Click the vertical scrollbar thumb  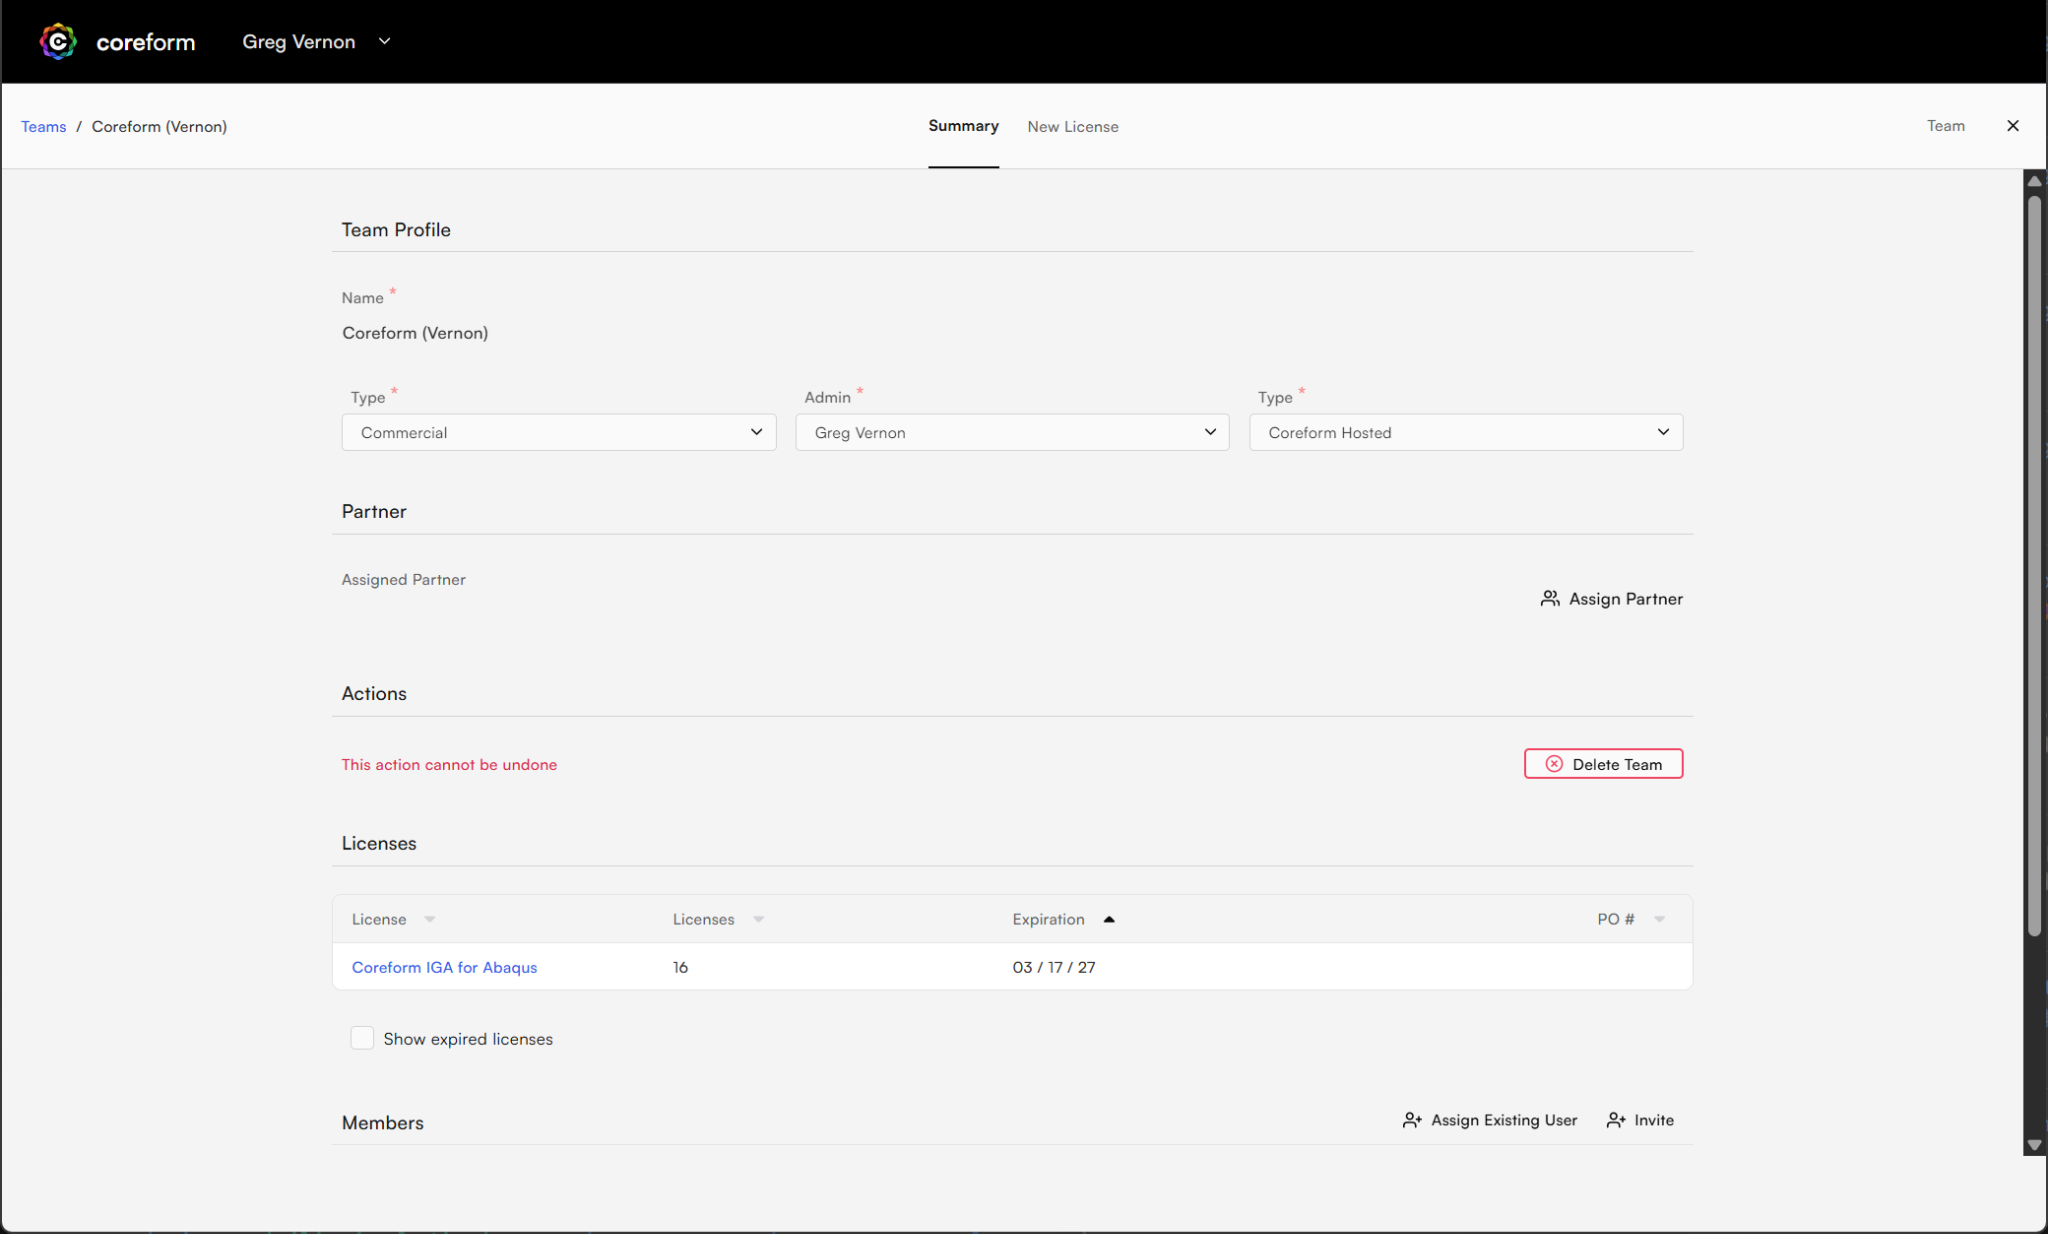click(2034, 565)
